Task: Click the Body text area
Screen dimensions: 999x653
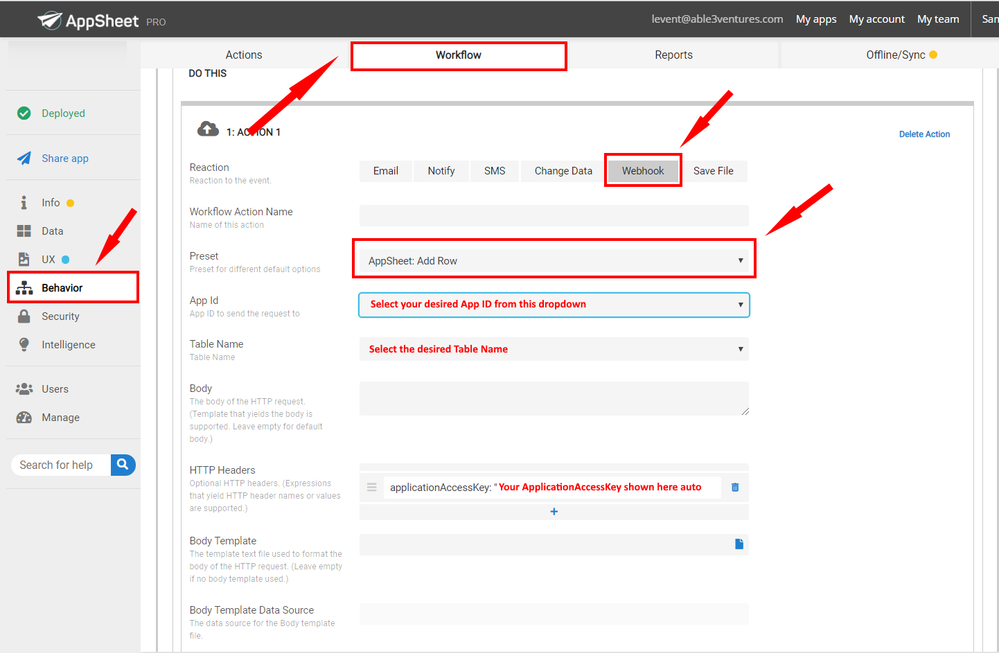Action: (x=554, y=398)
